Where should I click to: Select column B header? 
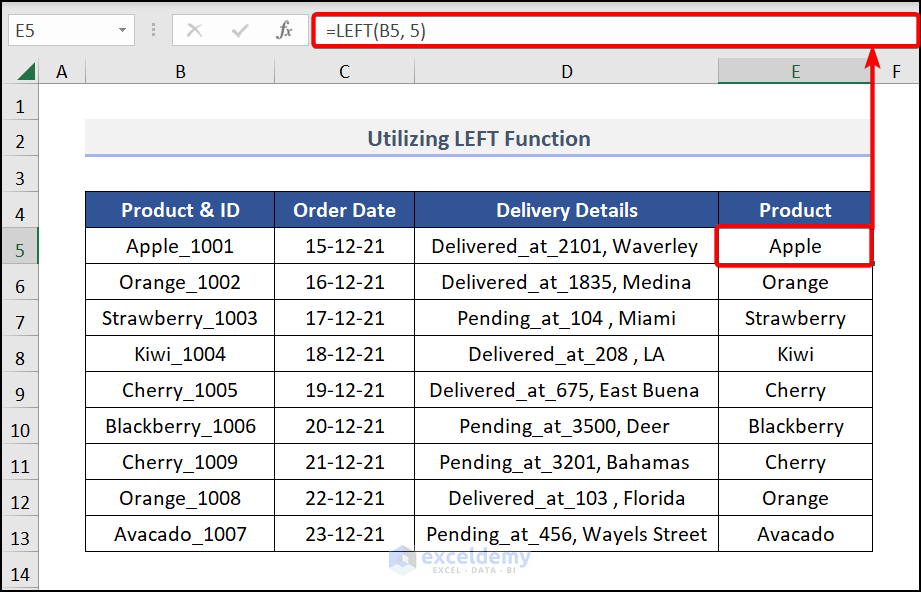pos(180,71)
